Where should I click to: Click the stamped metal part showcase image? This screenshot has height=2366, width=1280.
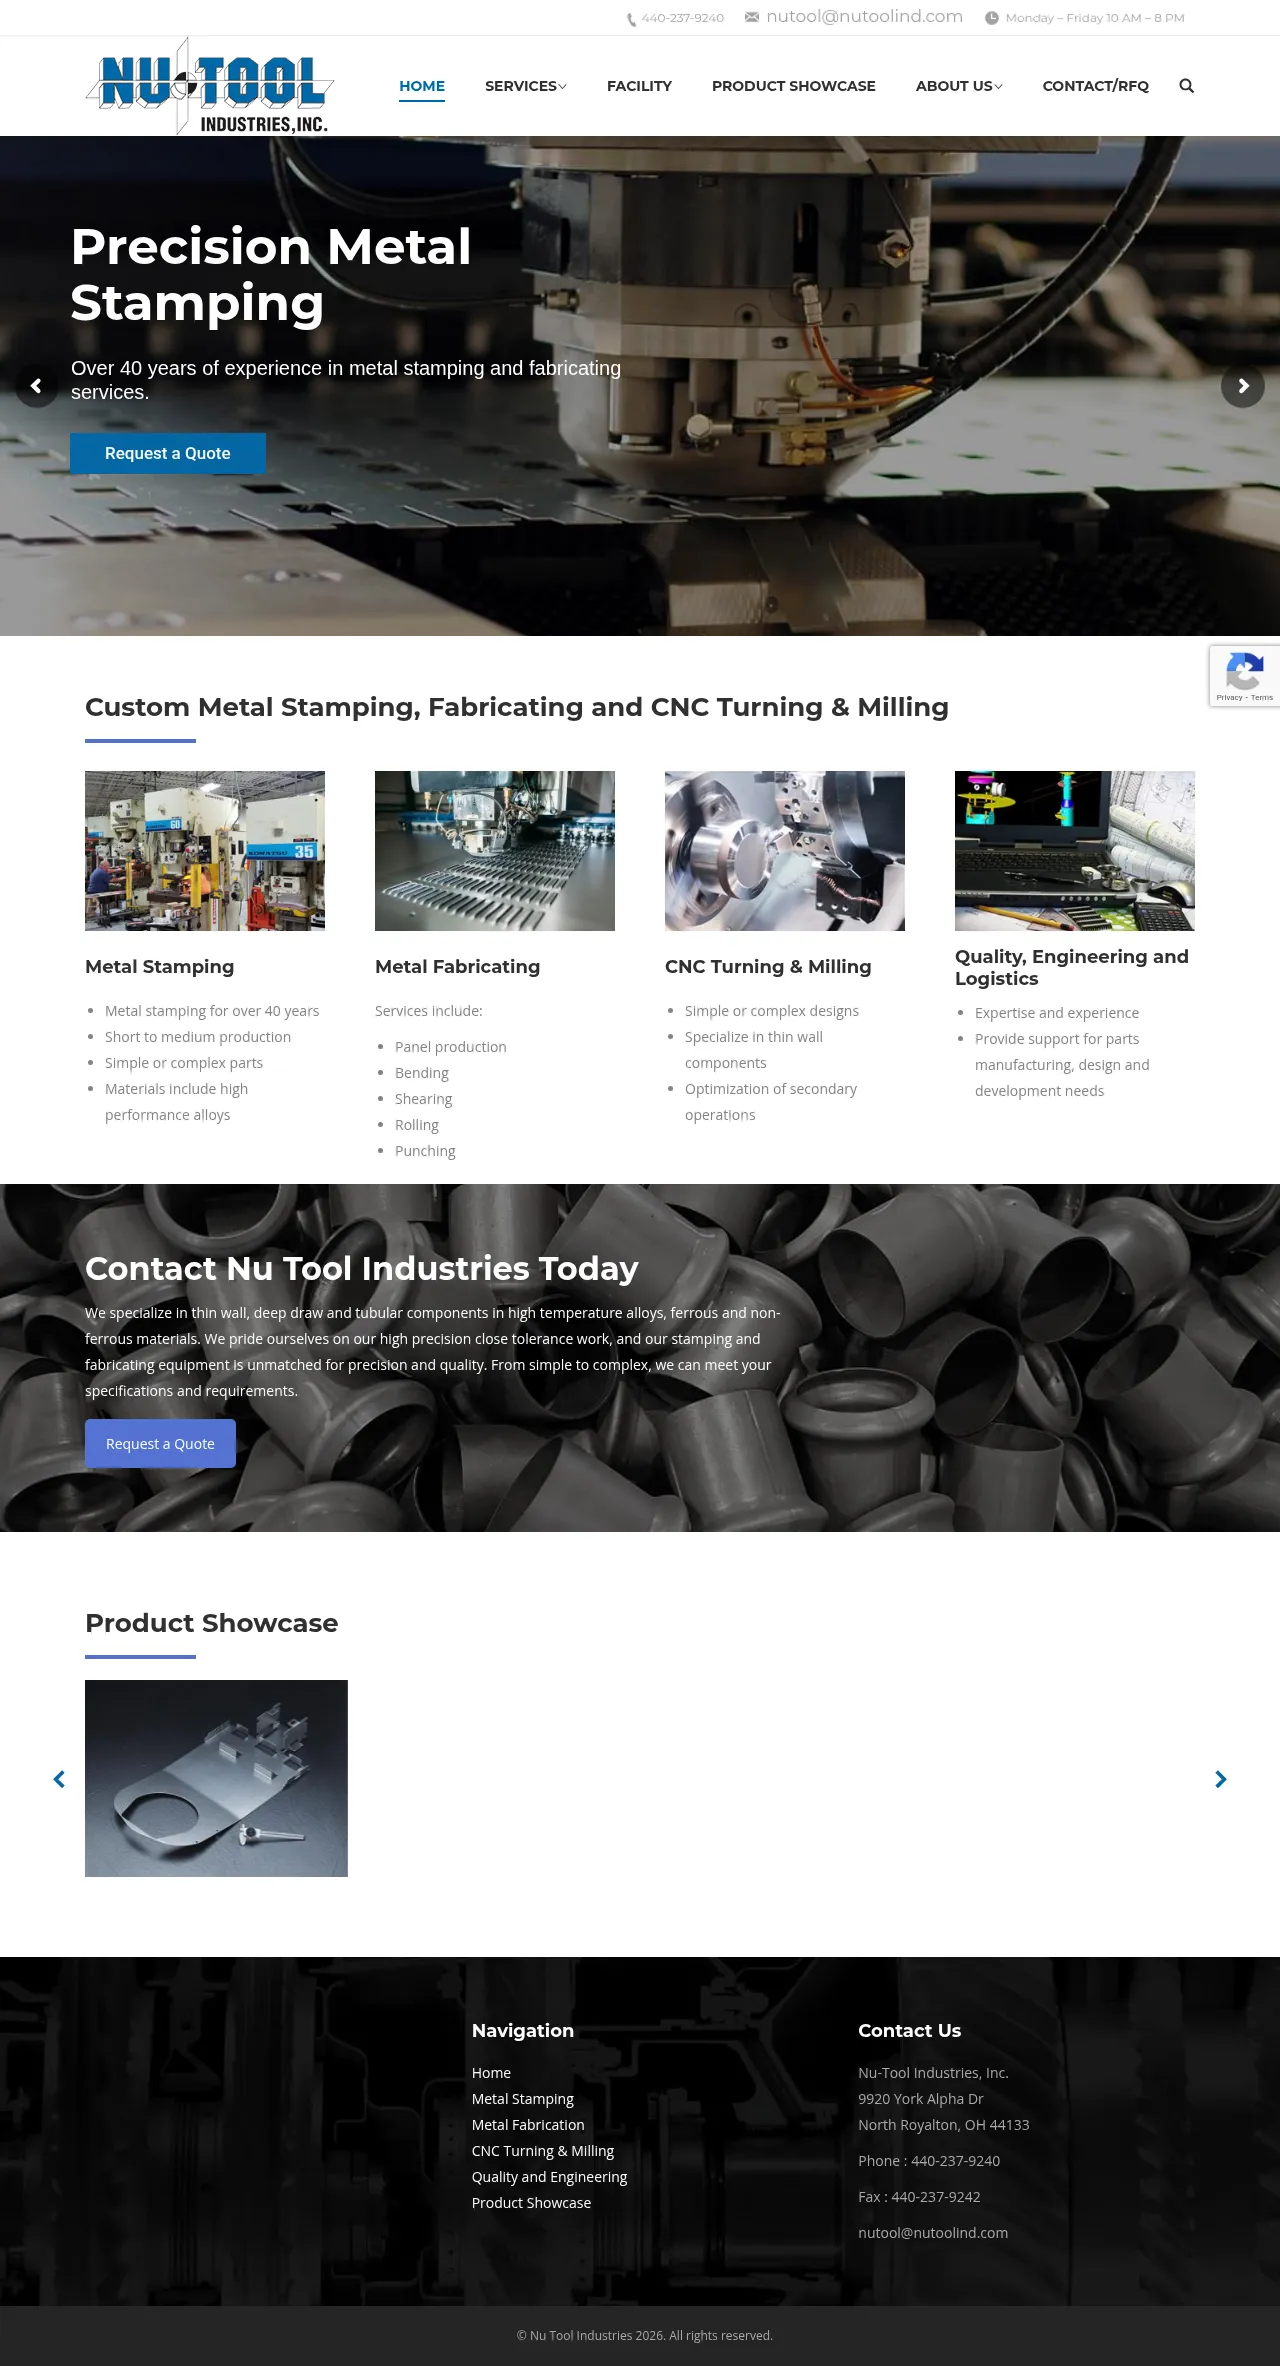coord(216,1778)
